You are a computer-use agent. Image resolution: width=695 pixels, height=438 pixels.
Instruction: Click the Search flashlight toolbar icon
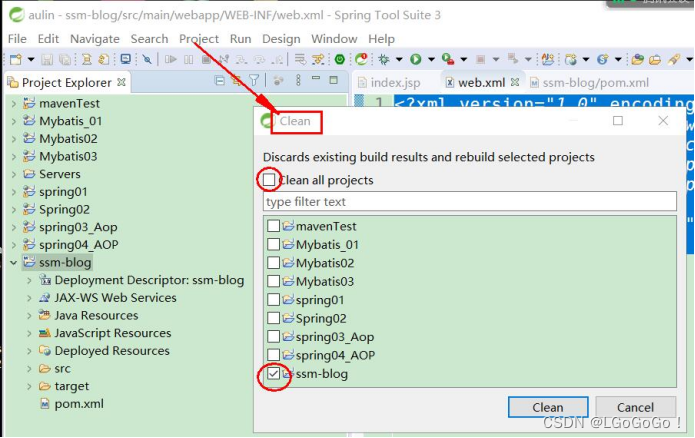tap(674, 59)
